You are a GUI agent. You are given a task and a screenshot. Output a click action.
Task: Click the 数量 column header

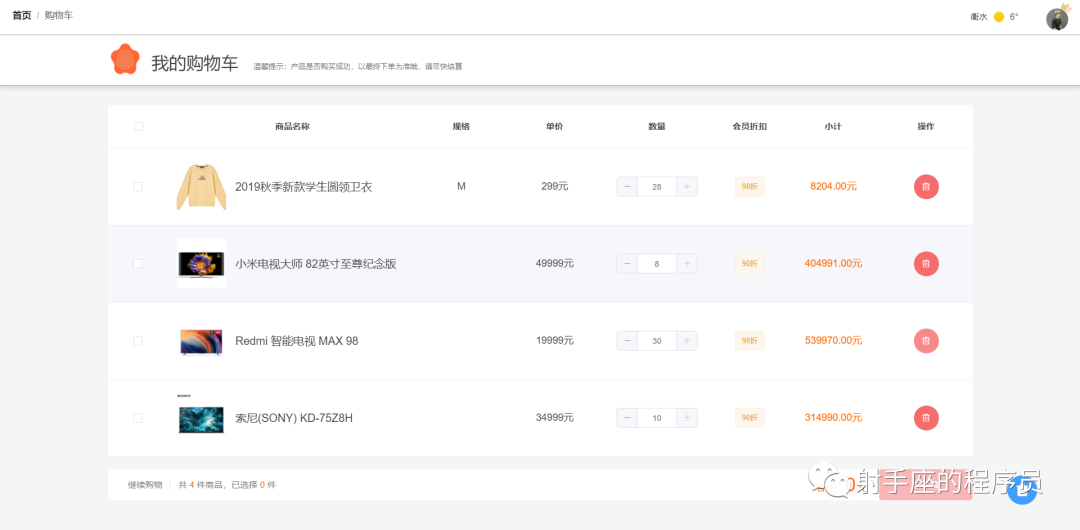coord(657,127)
